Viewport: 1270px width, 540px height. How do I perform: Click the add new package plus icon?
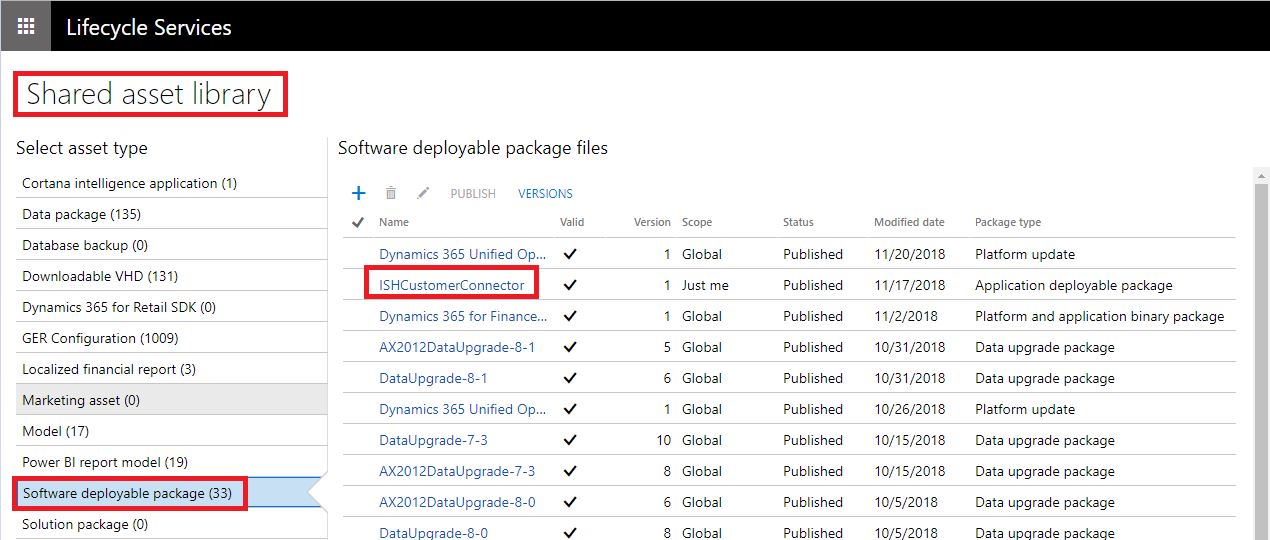click(359, 193)
